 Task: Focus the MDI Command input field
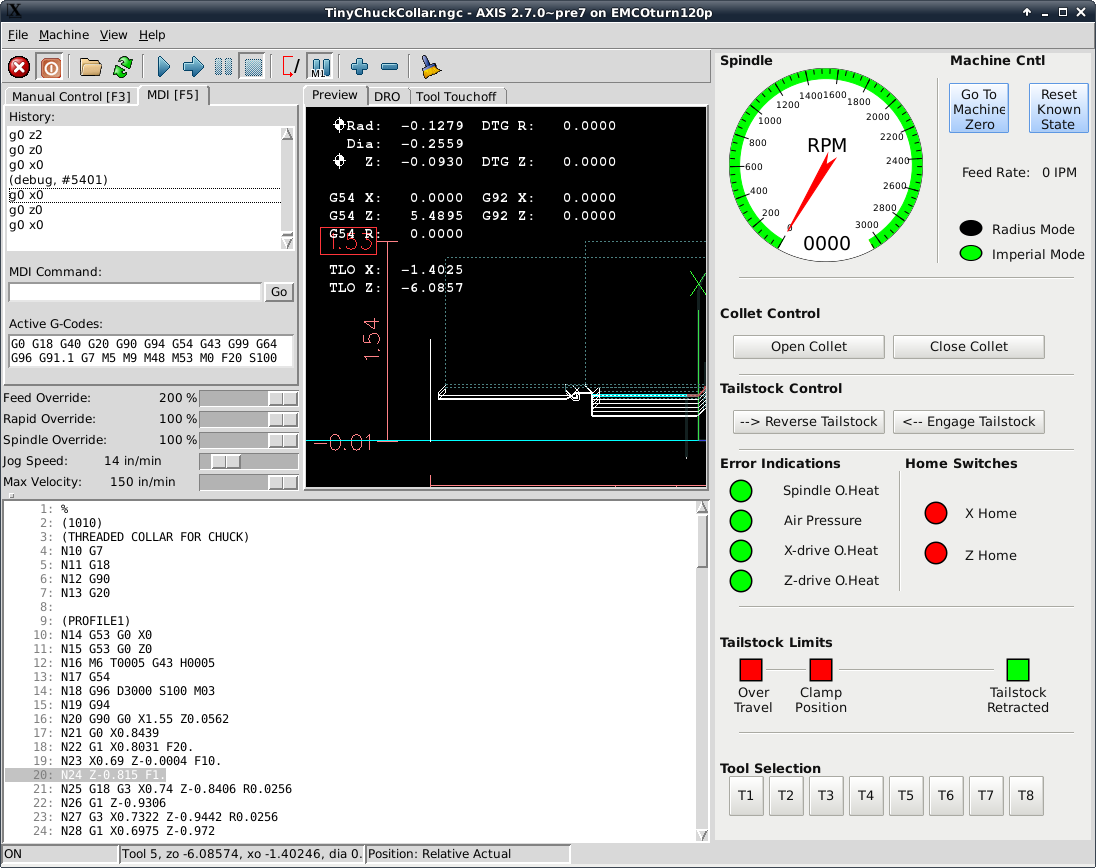coord(135,292)
